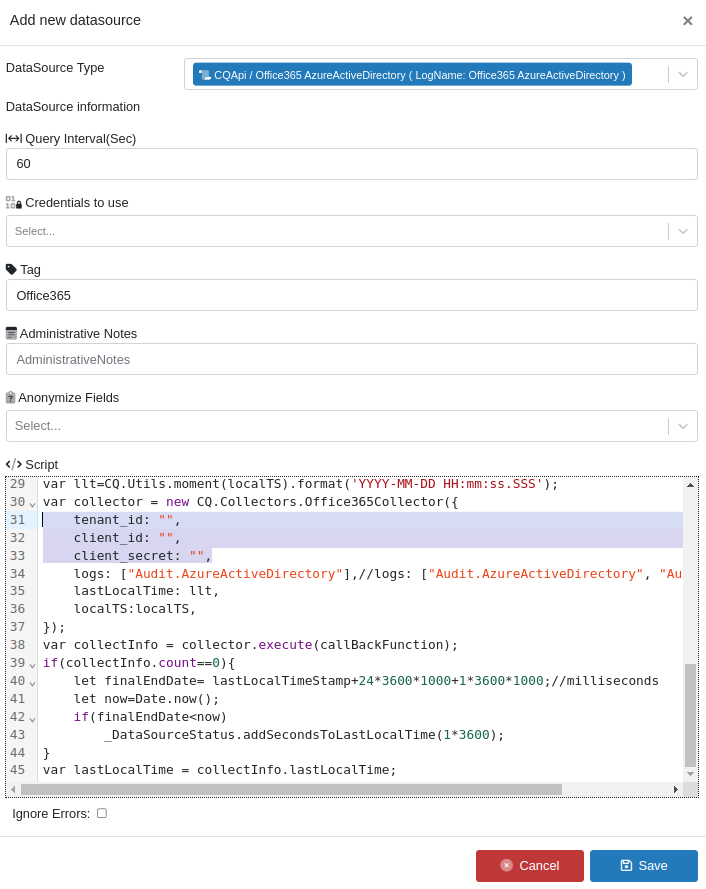Click the horizontal scroll left arrow
This screenshot has width=706, height=889.
13,789
